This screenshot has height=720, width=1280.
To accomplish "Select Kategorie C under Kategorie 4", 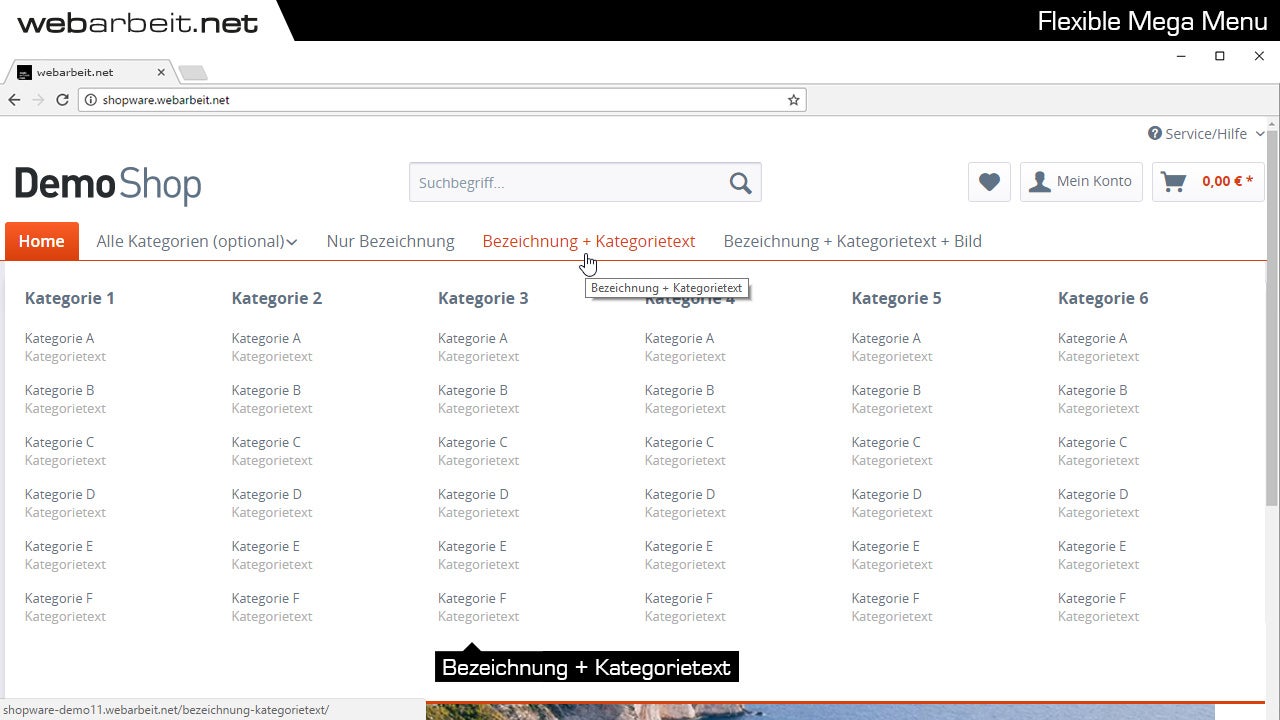I will click(680, 442).
